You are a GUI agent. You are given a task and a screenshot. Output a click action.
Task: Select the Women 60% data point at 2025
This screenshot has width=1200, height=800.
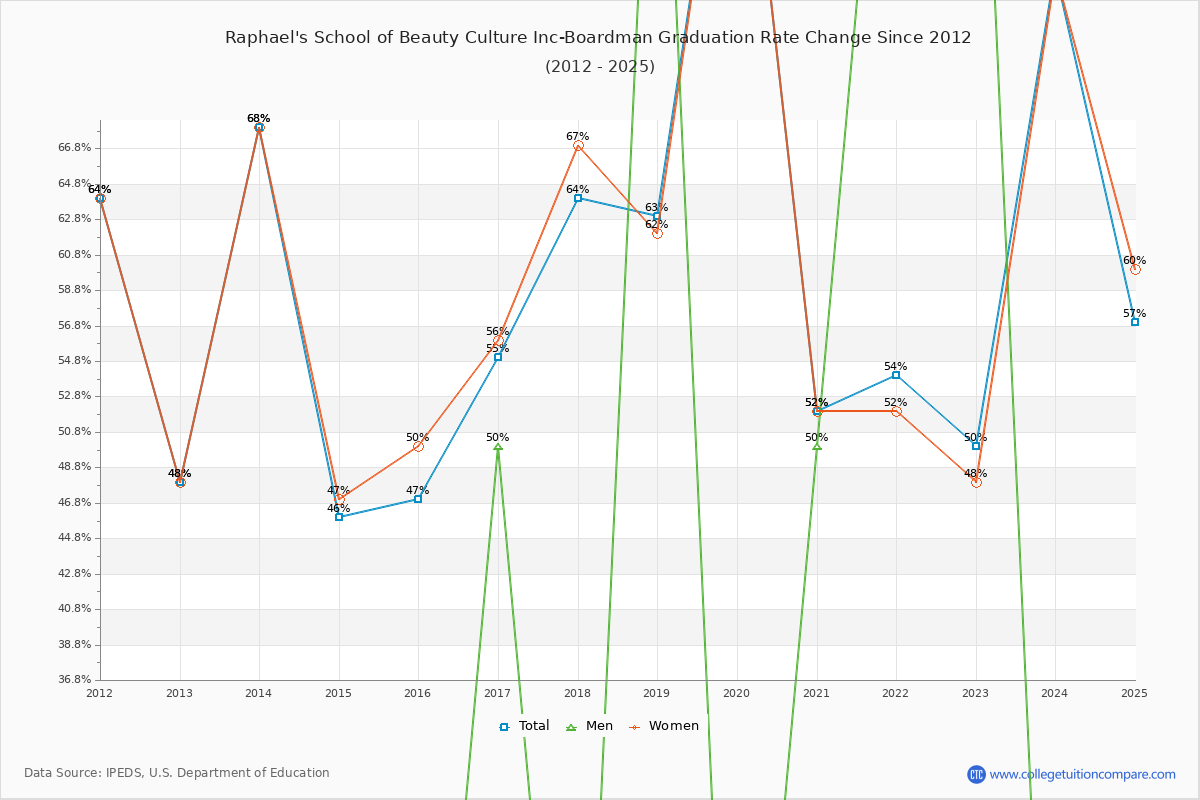point(1135,269)
